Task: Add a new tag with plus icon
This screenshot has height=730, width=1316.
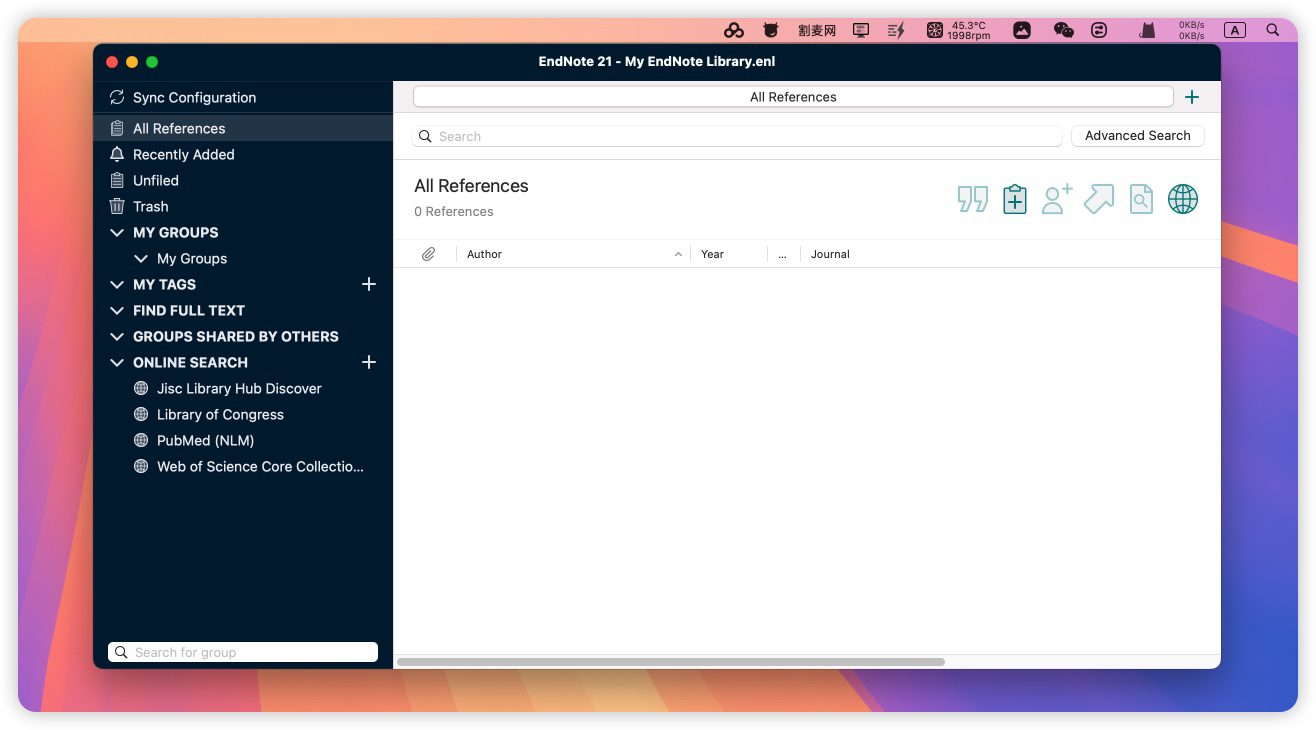Action: (368, 284)
